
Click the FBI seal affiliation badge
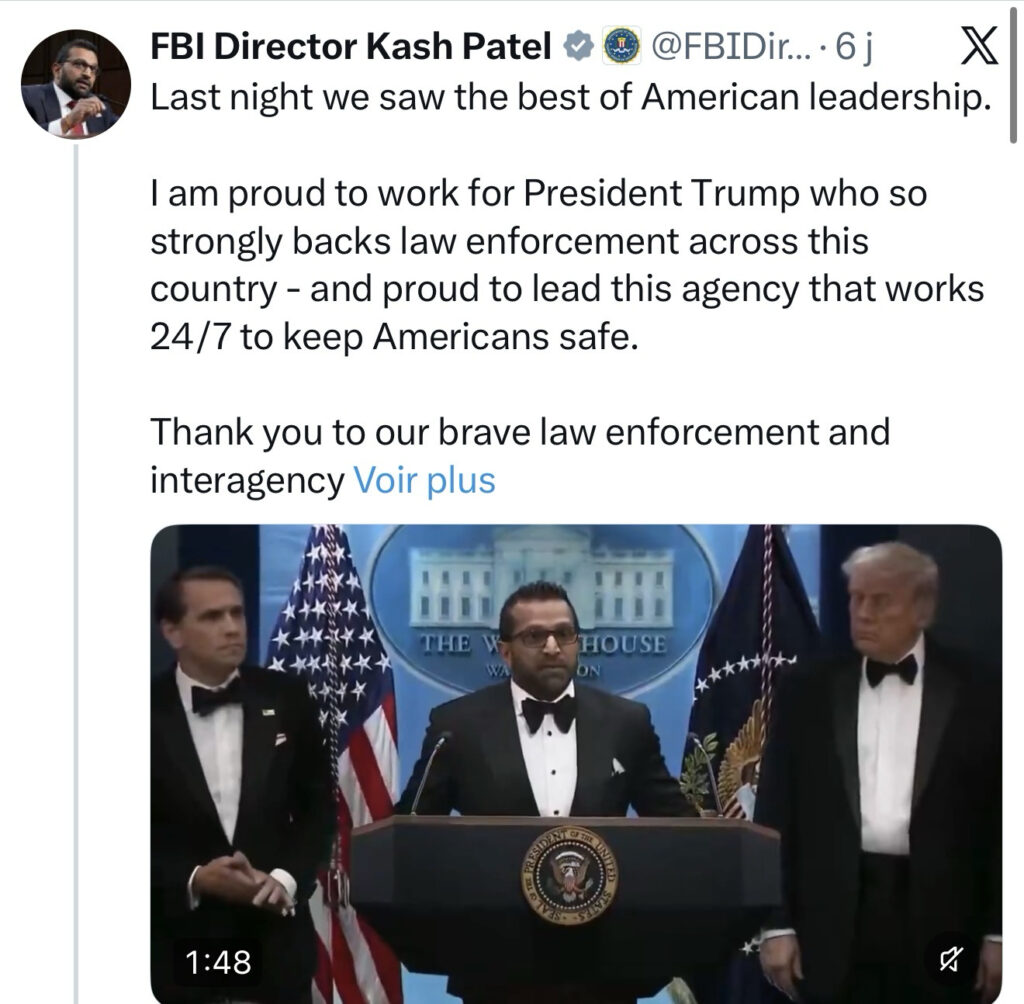click(x=621, y=46)
